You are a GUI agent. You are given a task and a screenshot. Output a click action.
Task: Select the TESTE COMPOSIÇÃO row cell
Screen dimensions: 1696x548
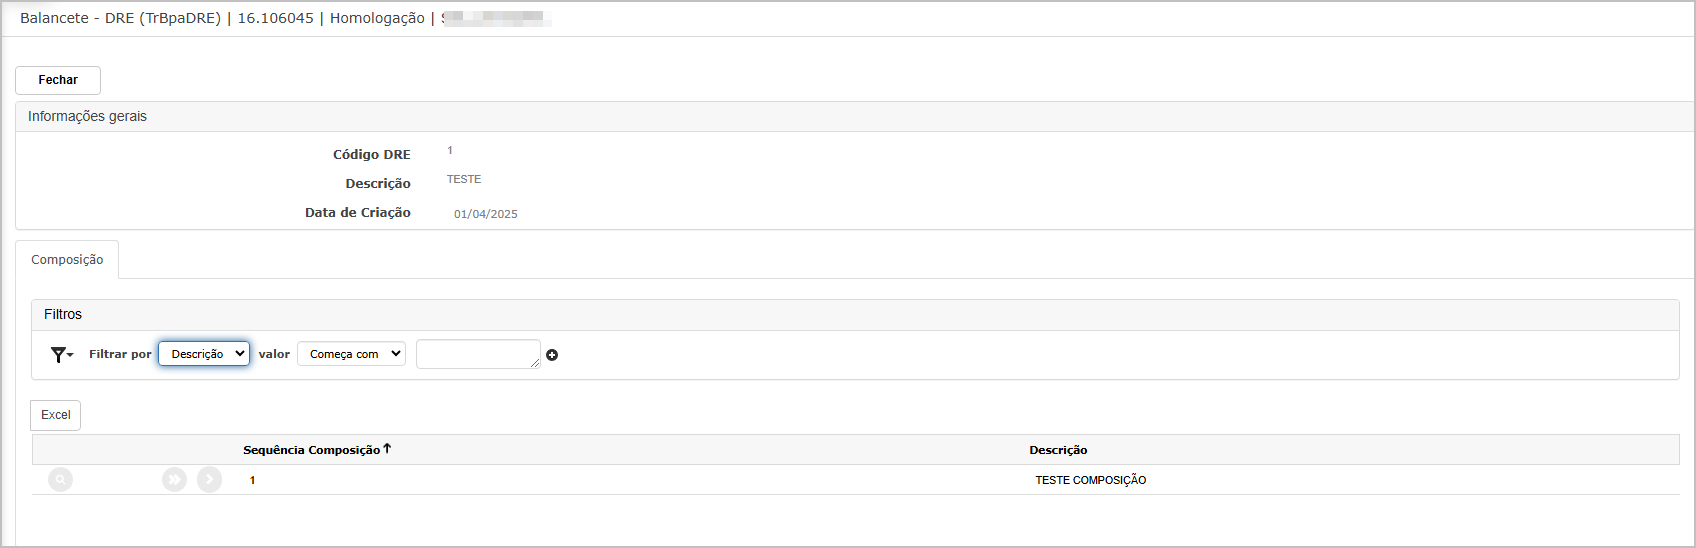click(1091, 480)
